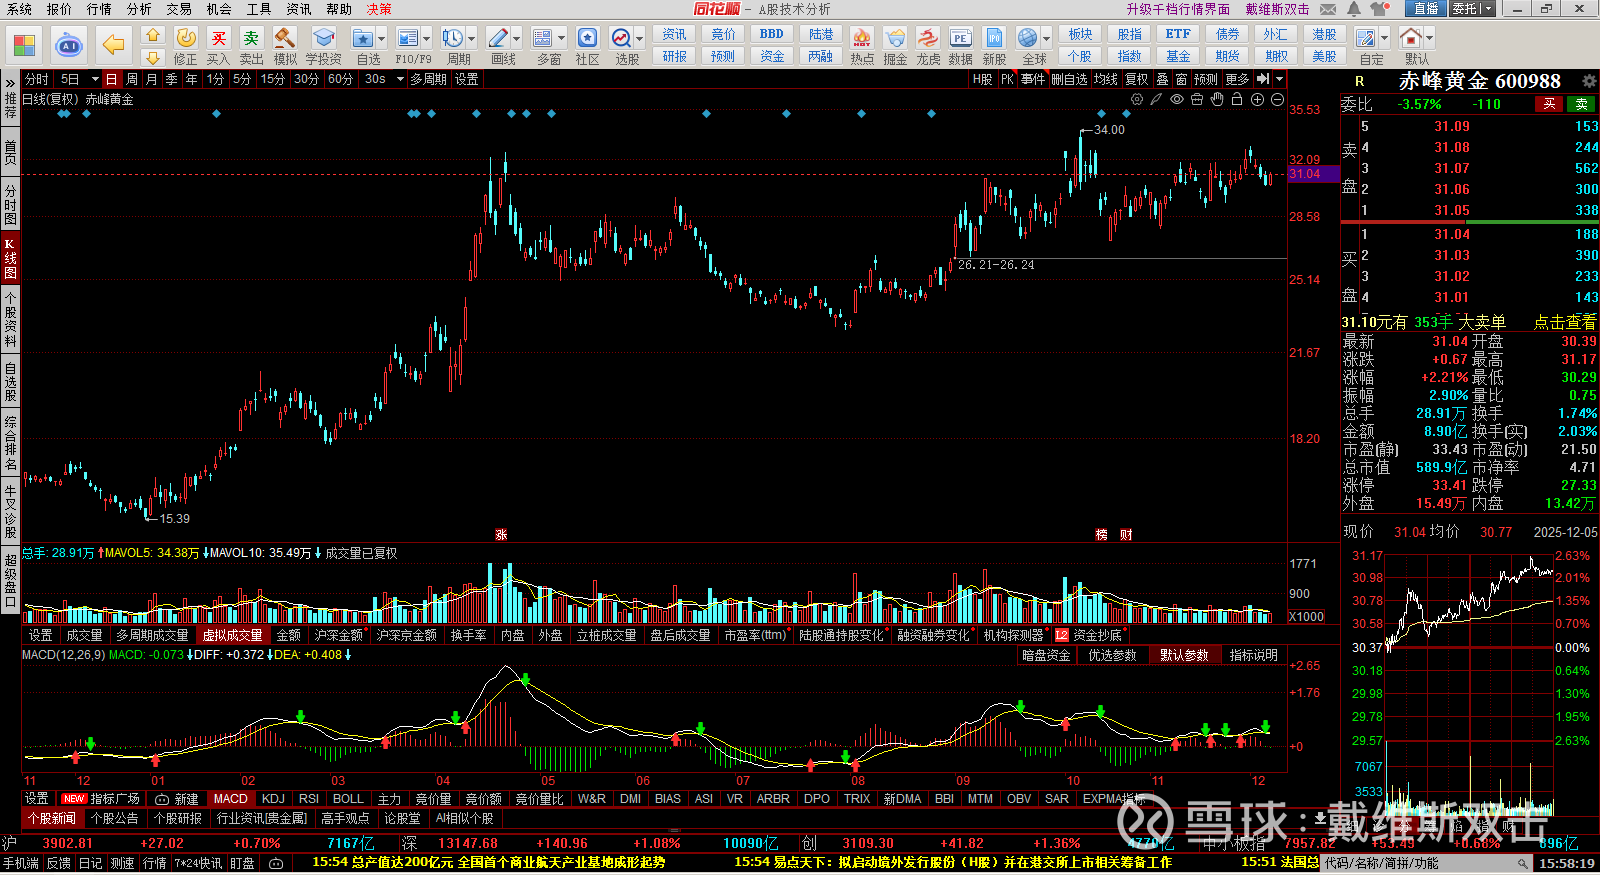Open the 分析 menu
This screenshot has width=1600, height=875.
tap(139, 9)
